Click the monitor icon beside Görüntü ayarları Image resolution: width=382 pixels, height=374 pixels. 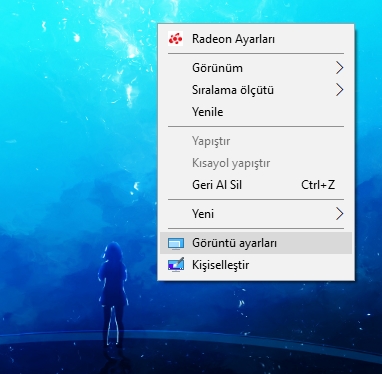(176, 243)
